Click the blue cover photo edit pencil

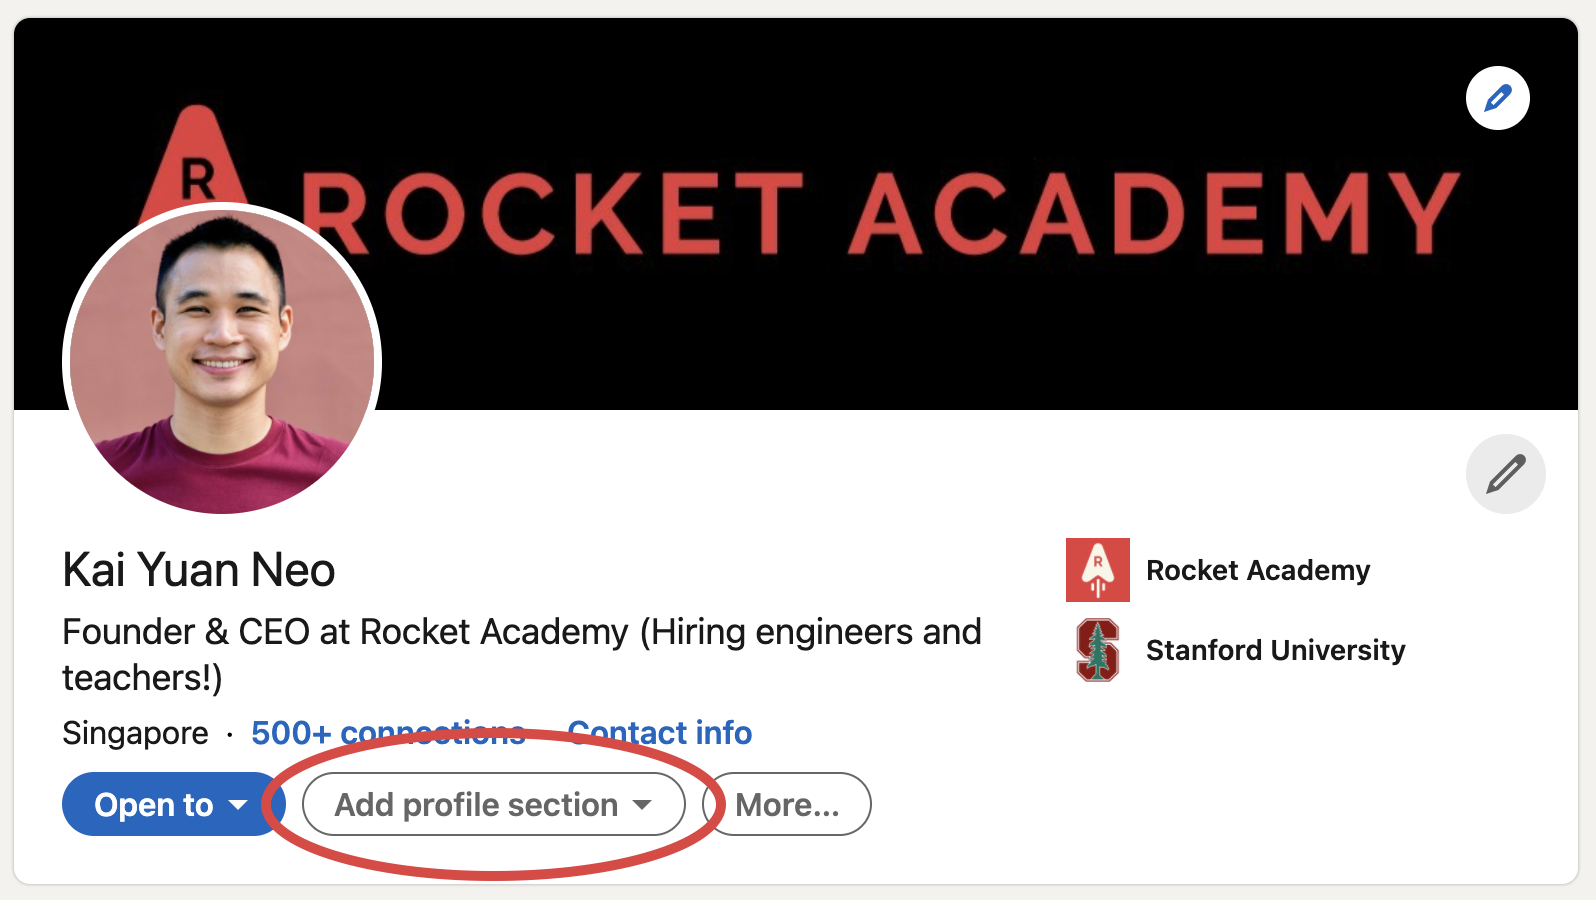pos(1497,98)
